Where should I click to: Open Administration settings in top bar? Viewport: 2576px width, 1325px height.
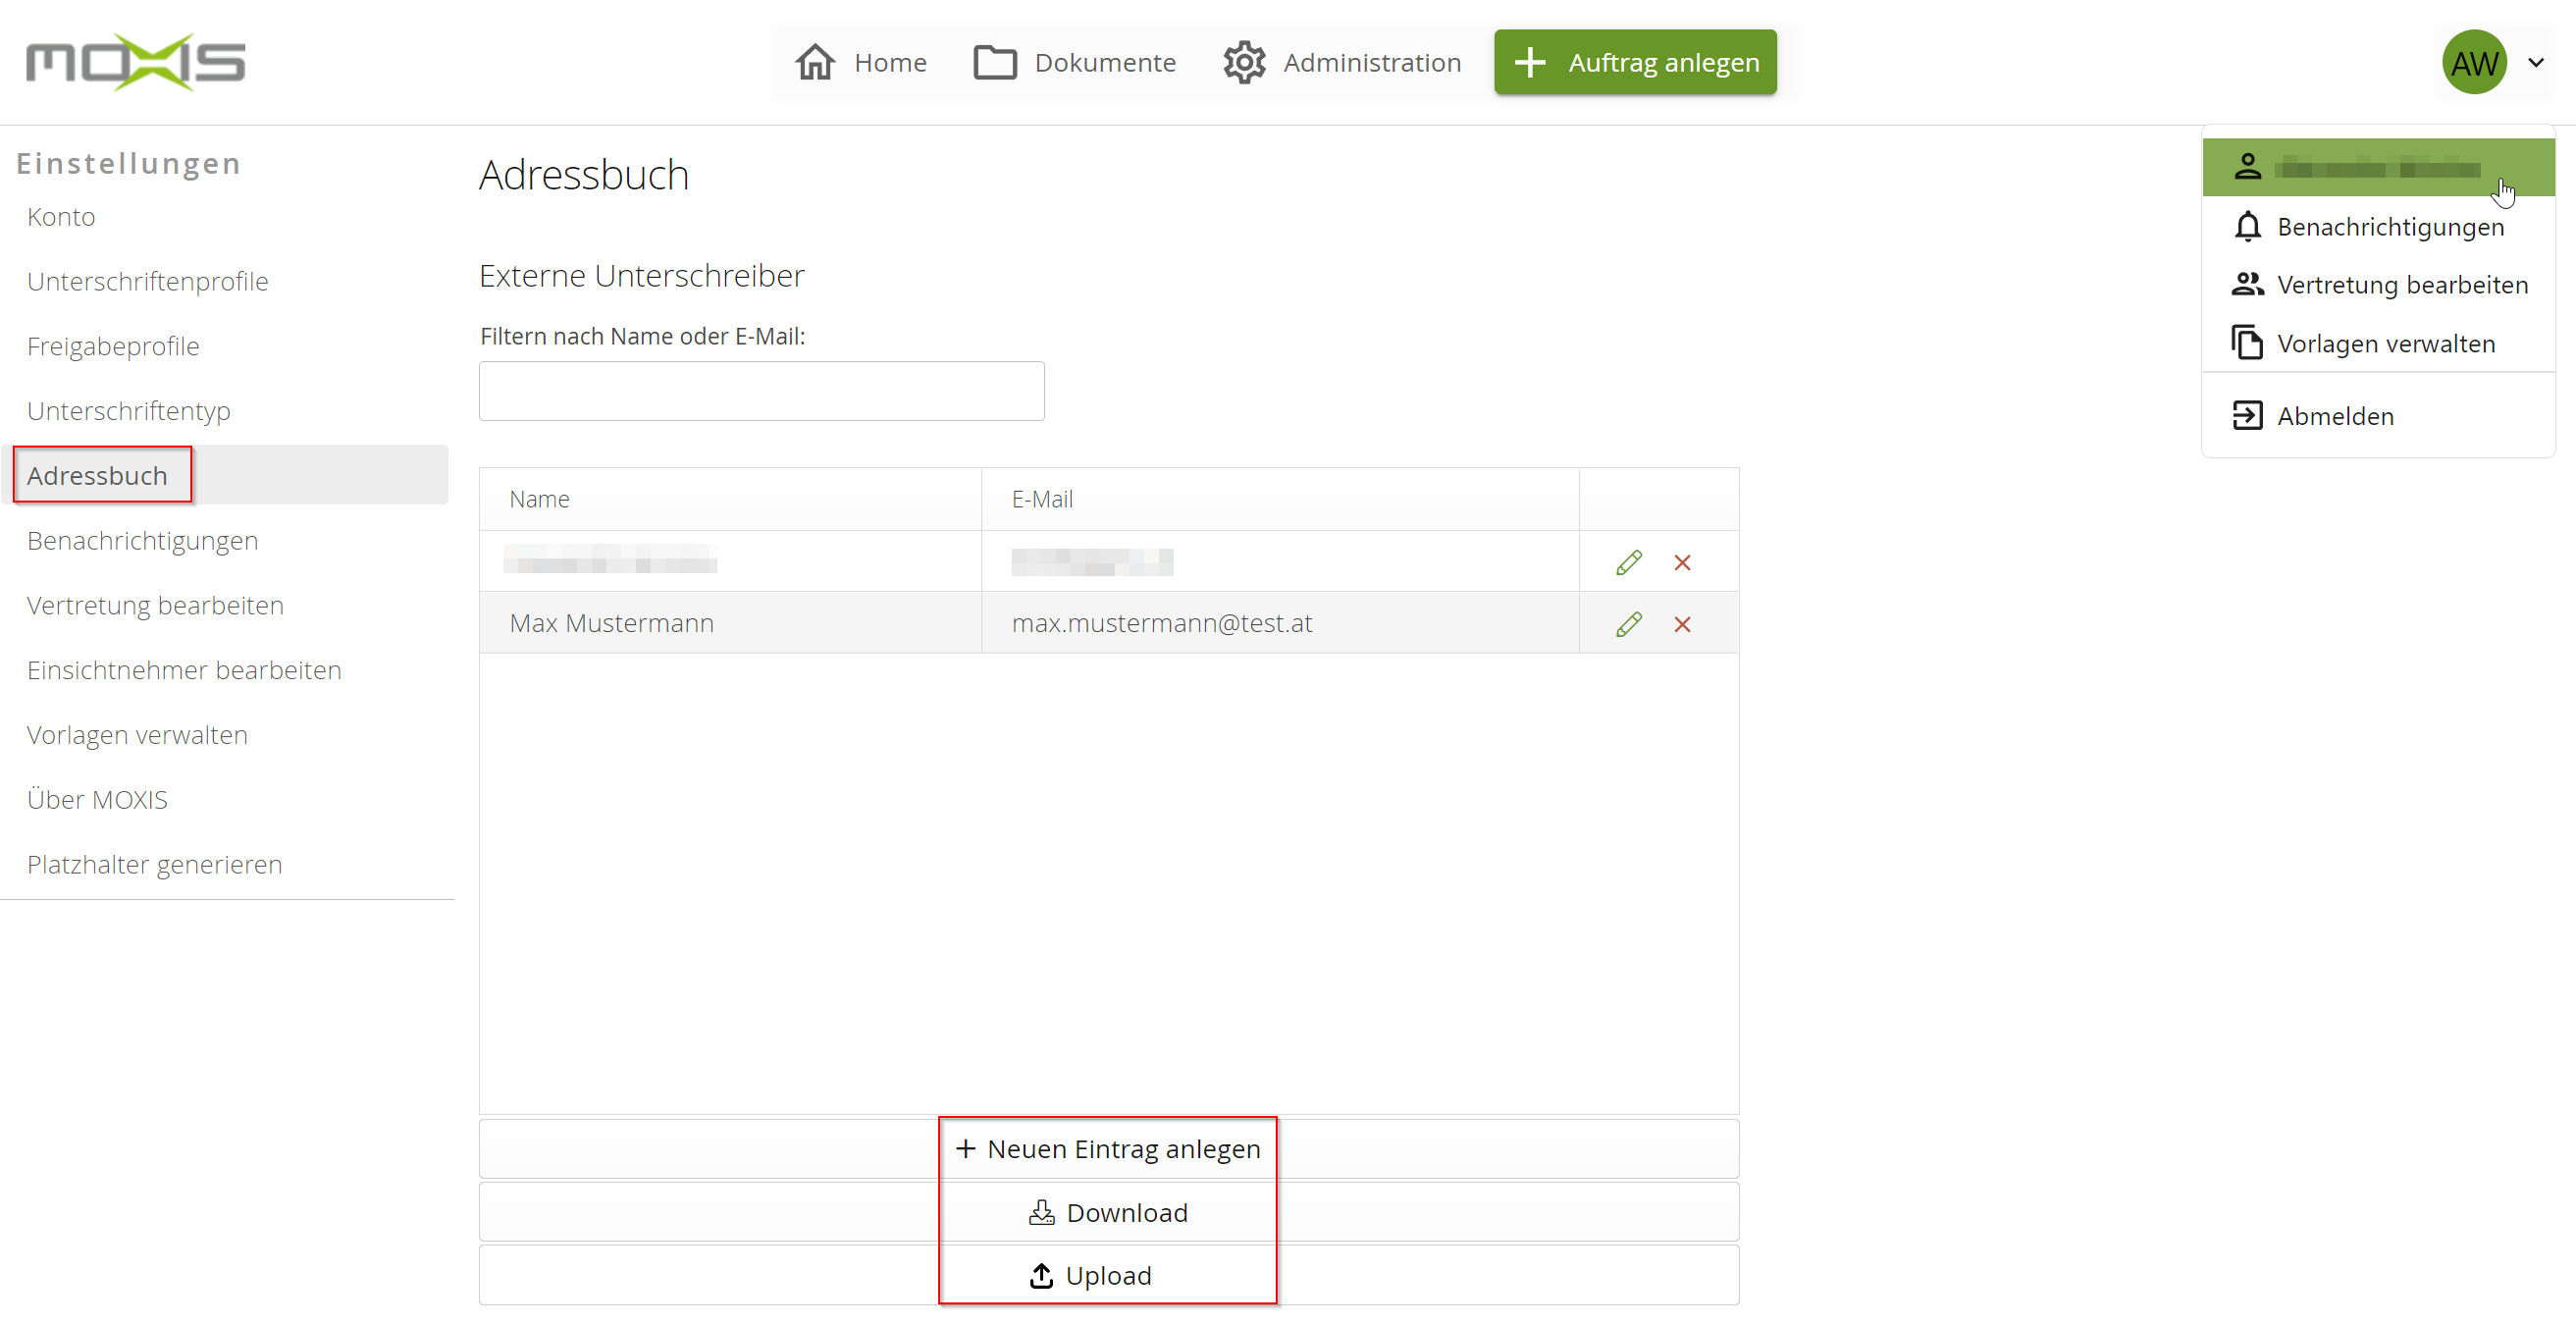[1342, 62]
